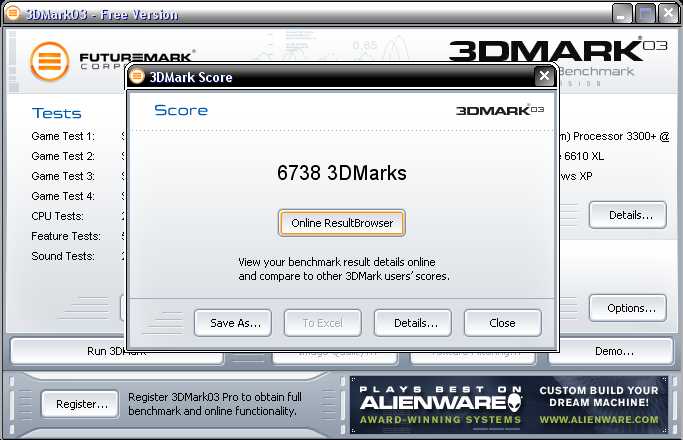Click the Futuremark orange logo in main window
Screen dimensions: 683x440
(50, 61)
